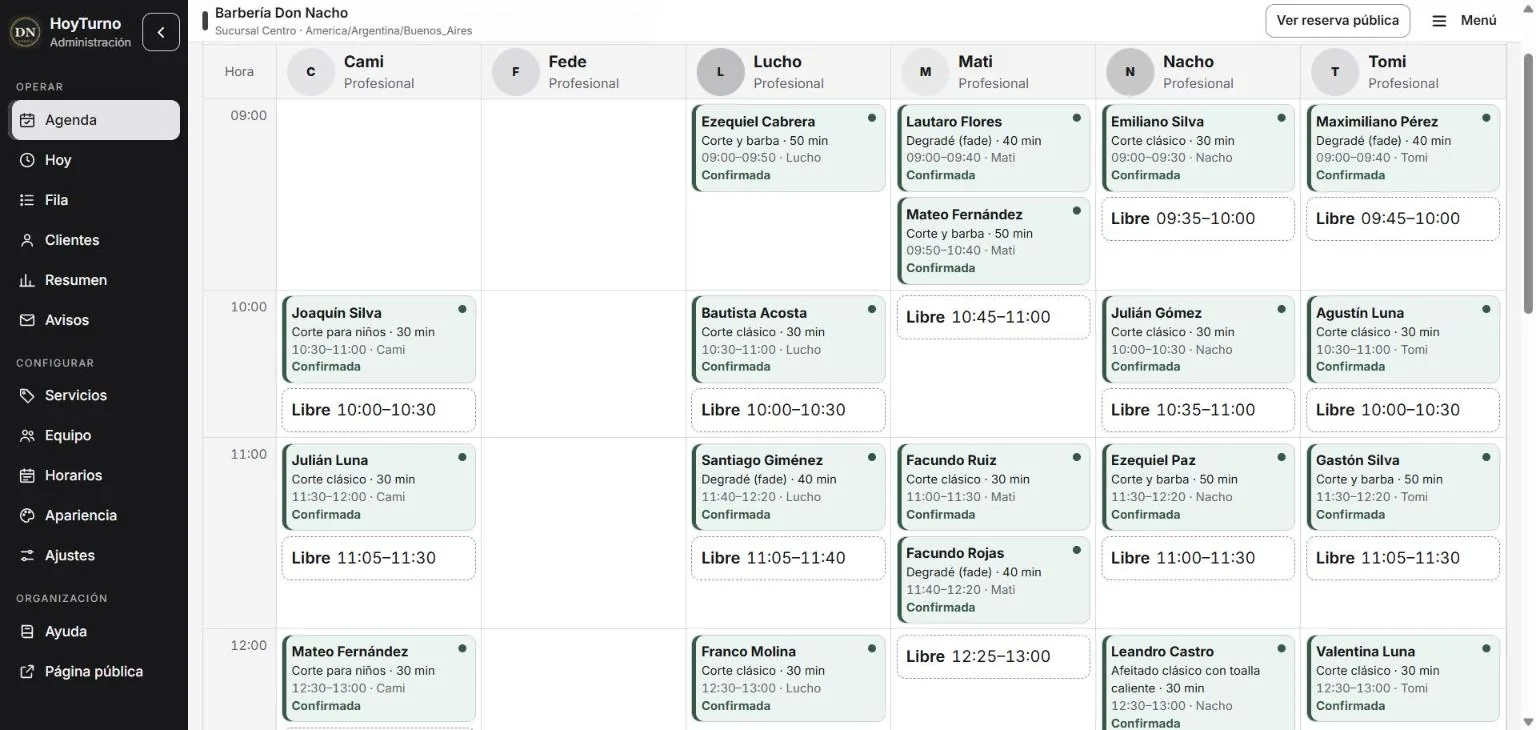The height and width of the screenshot is (730, 1536).
Task: Open the Apariencia palette icon
Action: click(27, 515)
